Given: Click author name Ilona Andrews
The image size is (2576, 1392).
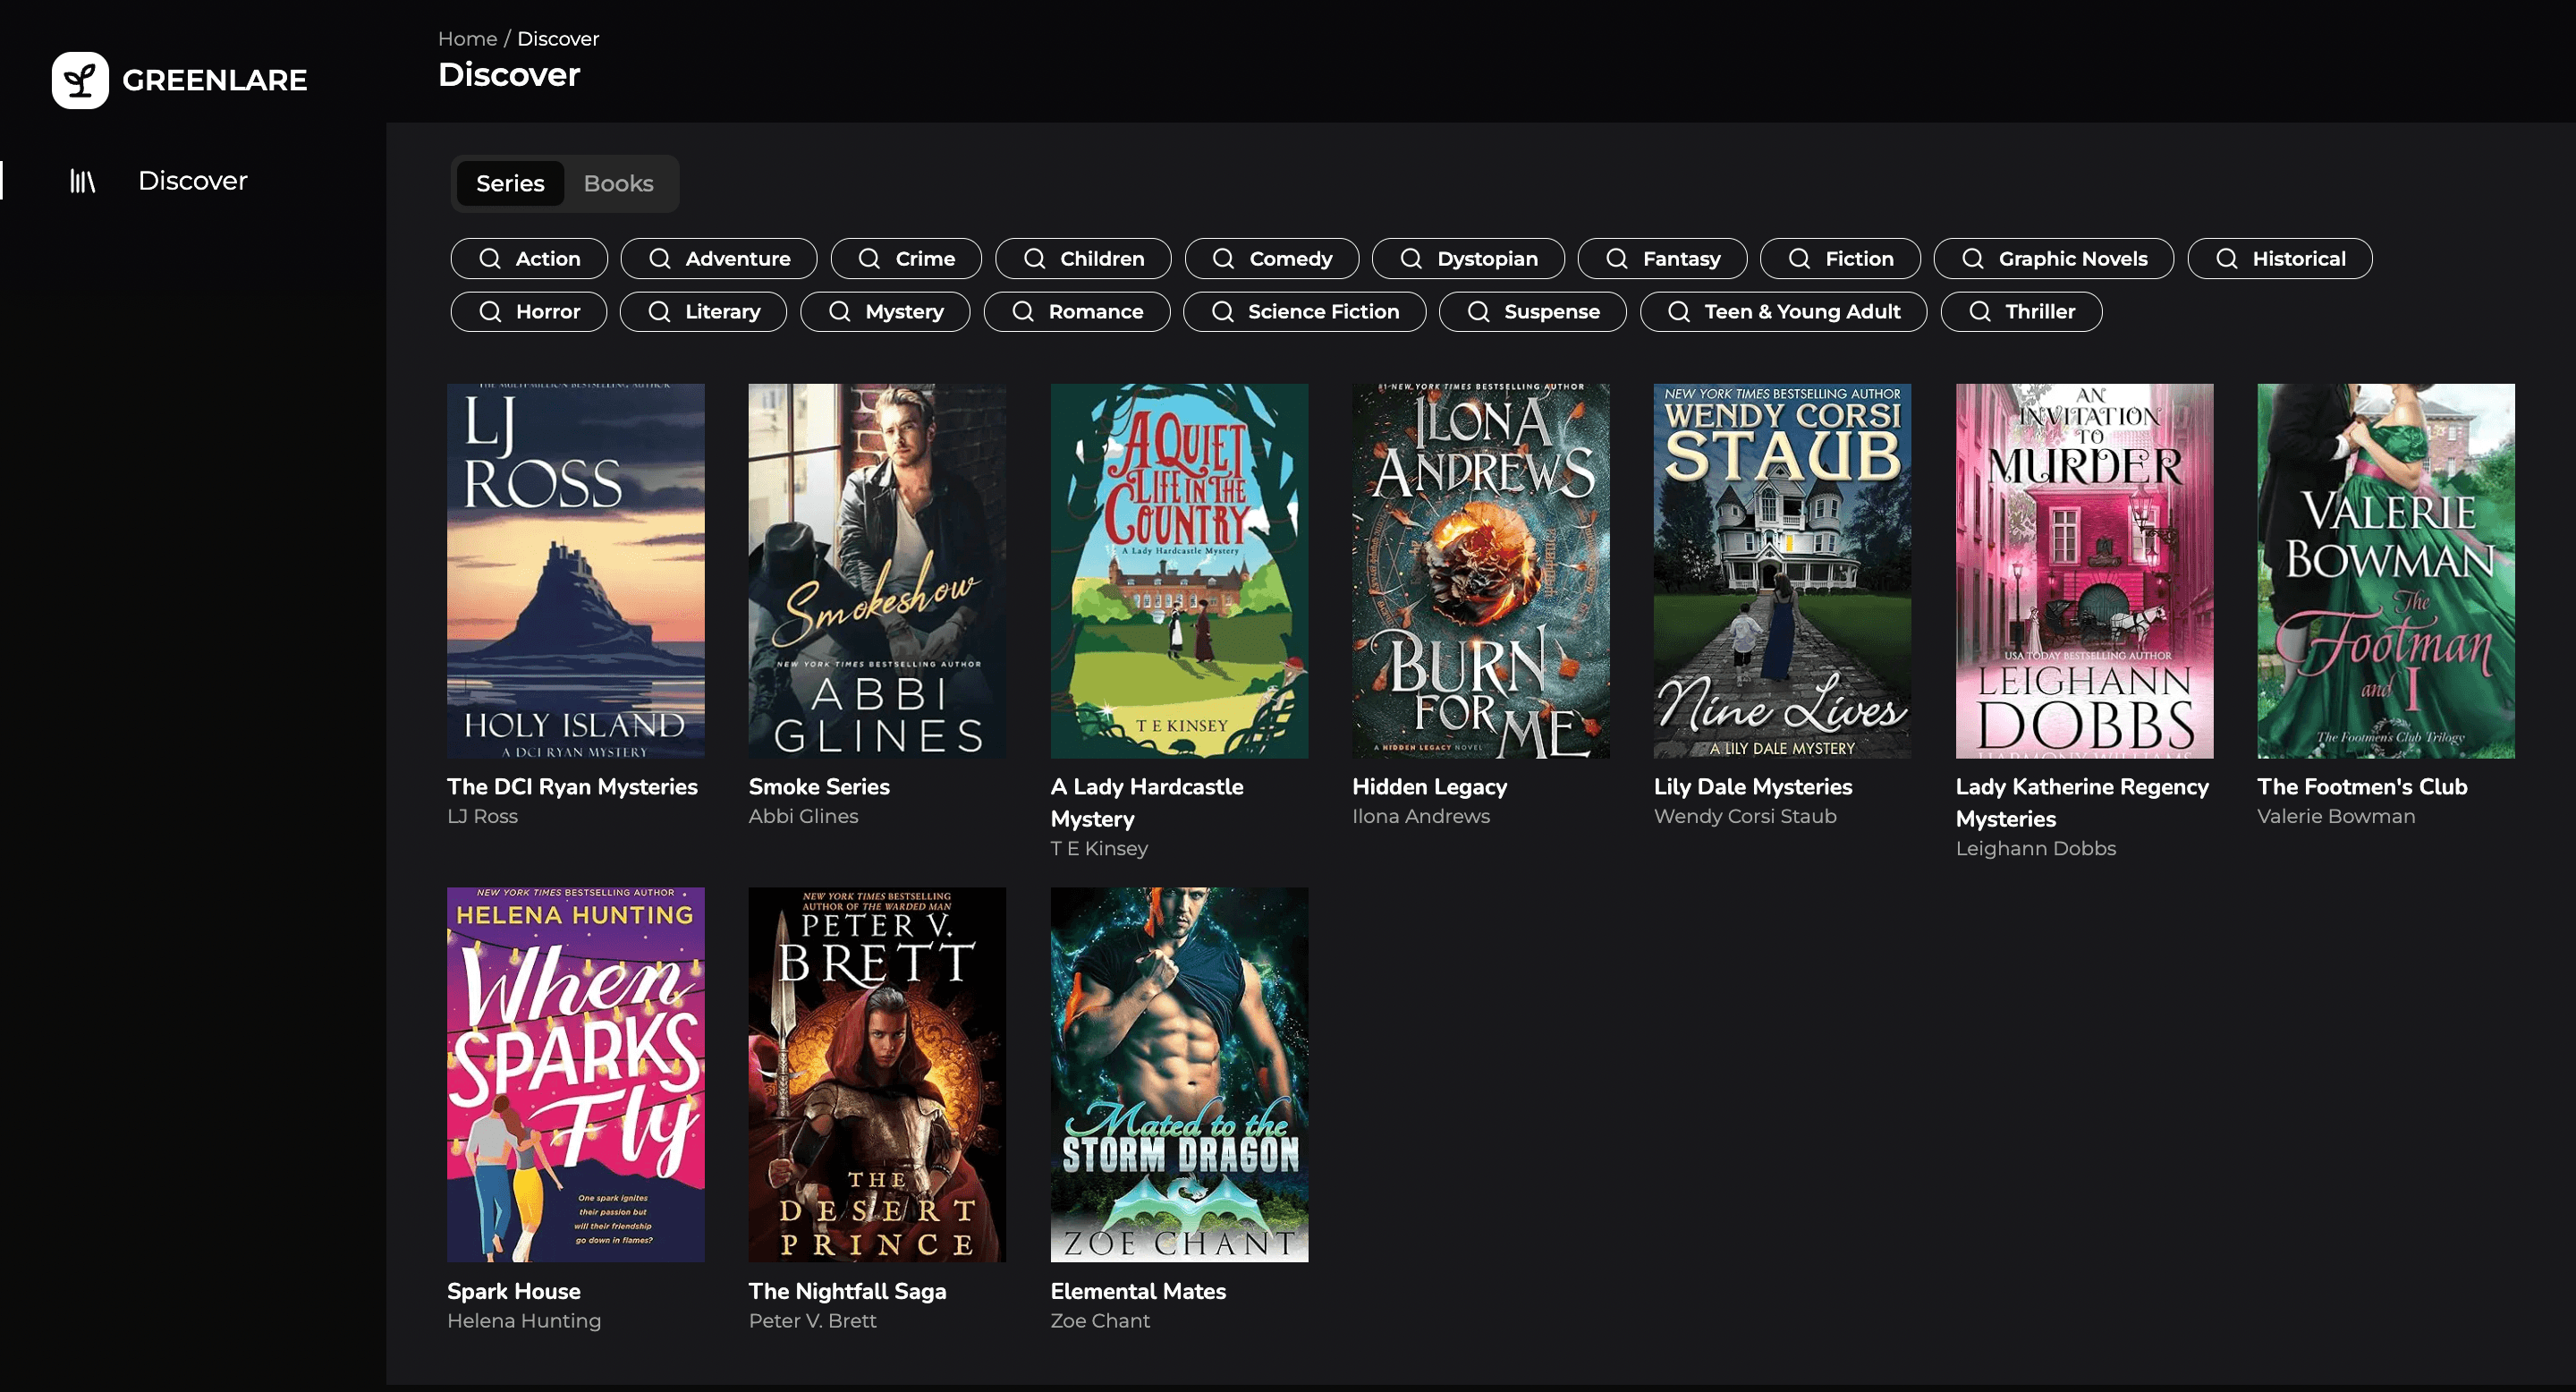Looking at the screenshot, I should tap(1421, 816).
